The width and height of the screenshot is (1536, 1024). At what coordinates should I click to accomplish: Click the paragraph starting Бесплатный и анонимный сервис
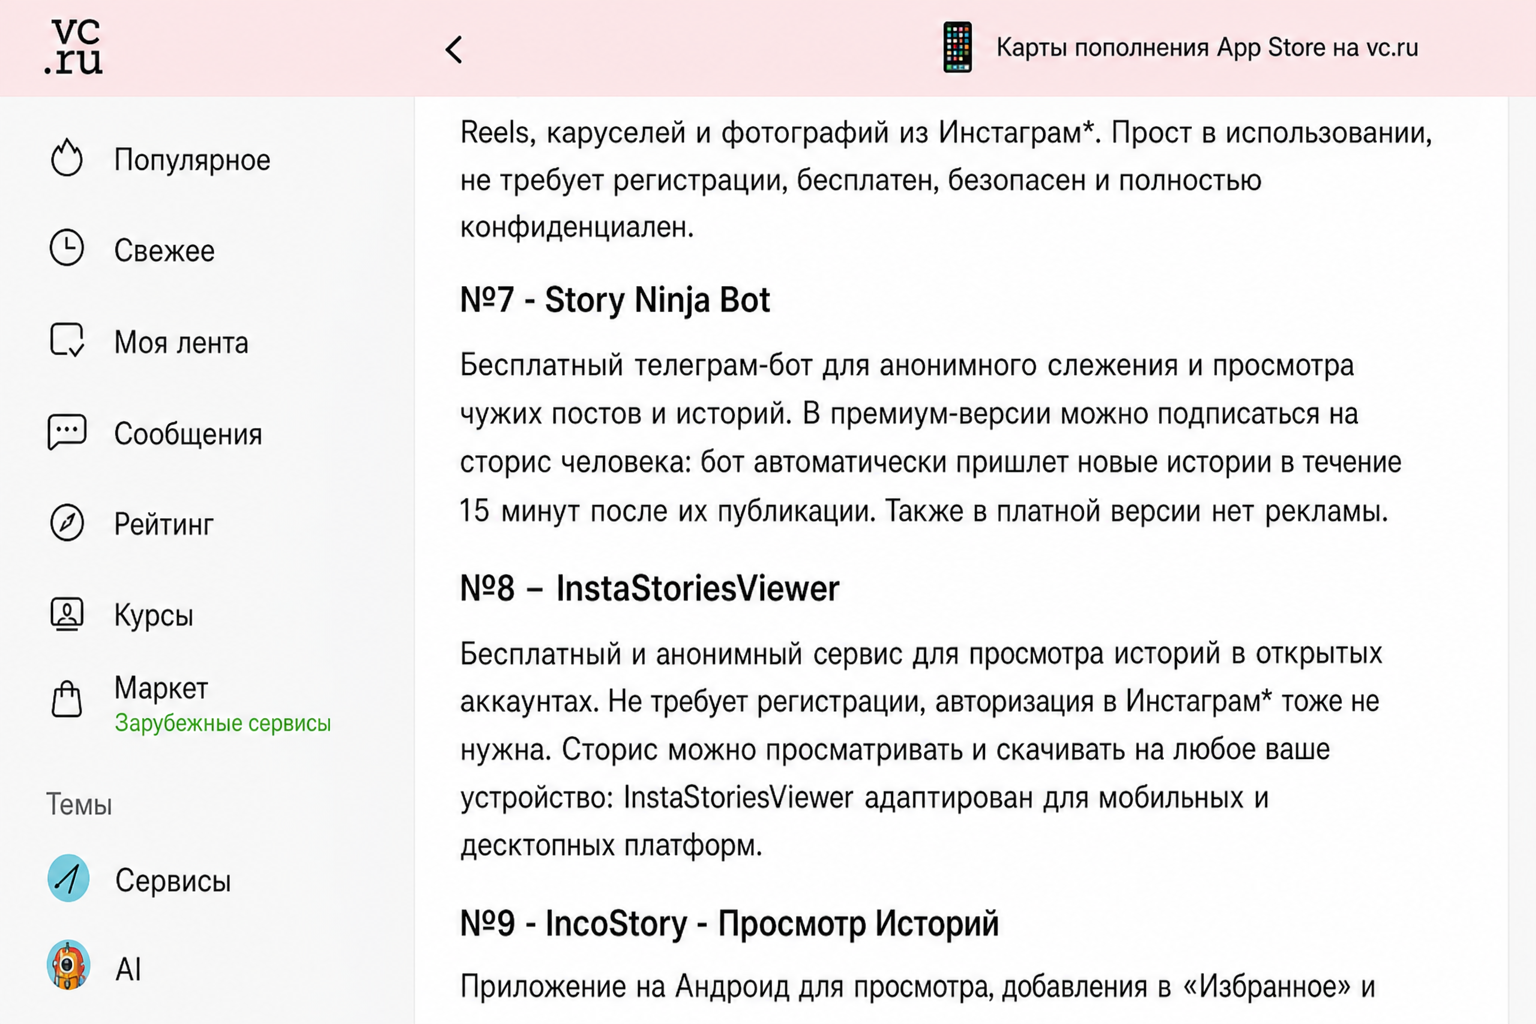click(921, 749)
